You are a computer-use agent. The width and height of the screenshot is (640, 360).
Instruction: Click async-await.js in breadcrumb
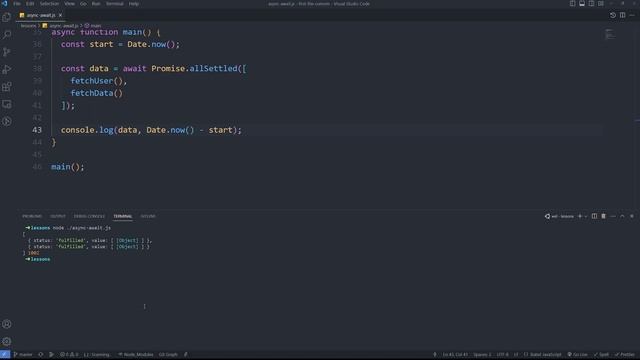[x=60, y=26]
